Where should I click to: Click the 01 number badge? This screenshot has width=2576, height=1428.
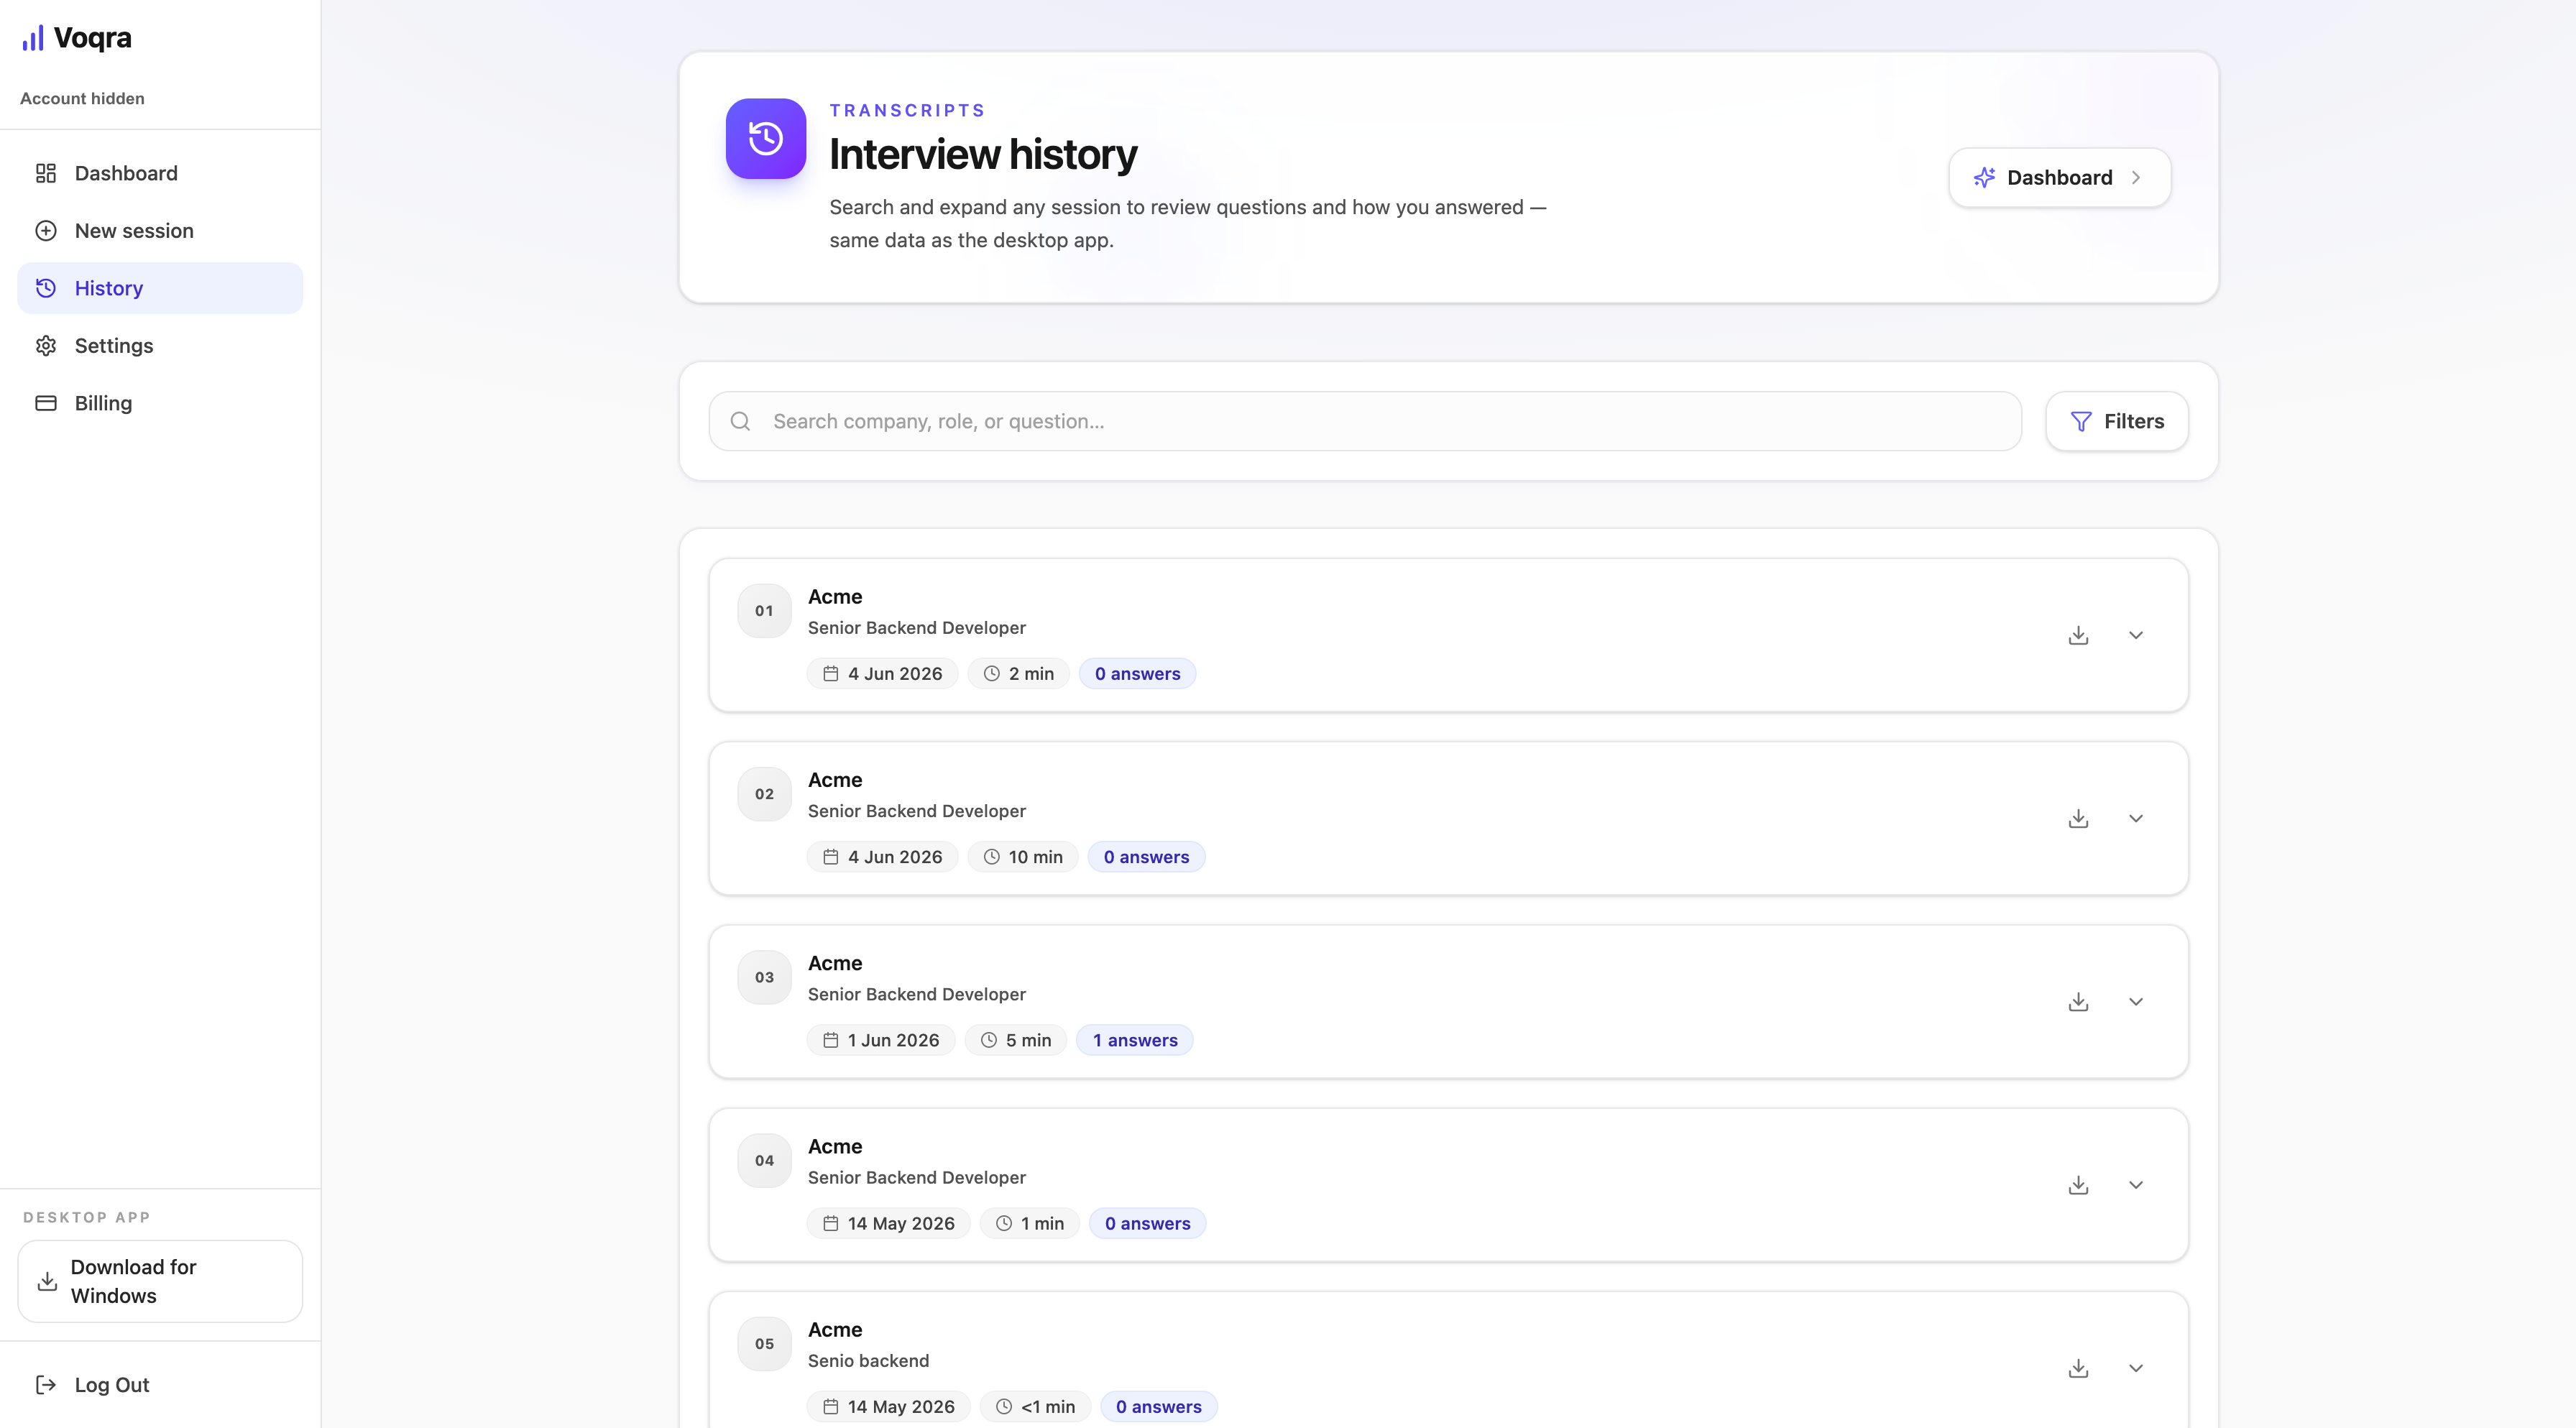764,610
